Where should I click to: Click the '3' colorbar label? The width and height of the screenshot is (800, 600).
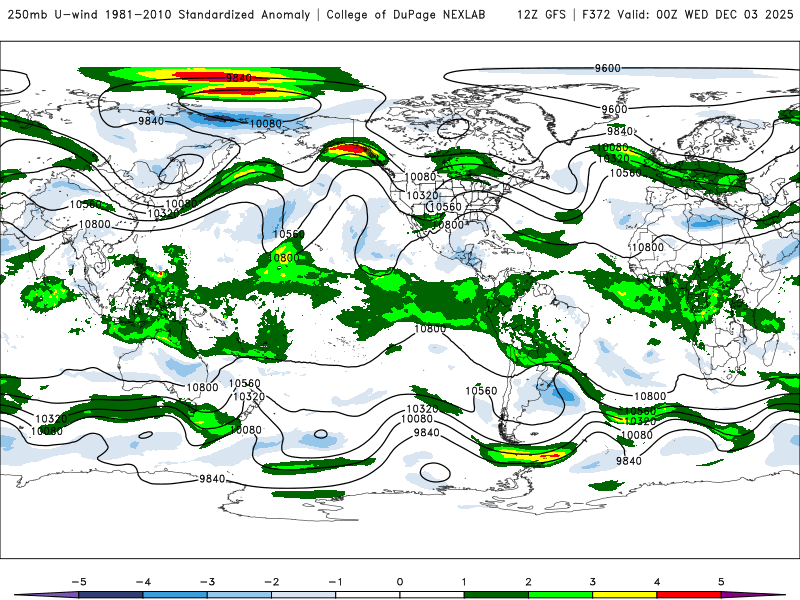(x=593, y=582)
